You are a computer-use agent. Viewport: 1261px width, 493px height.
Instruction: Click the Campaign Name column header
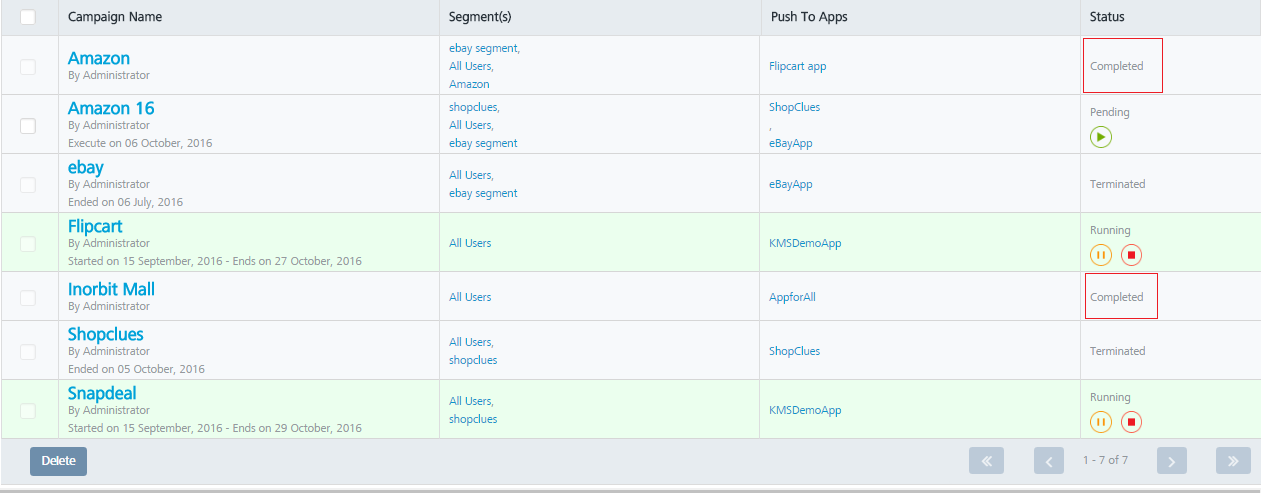click(x=115, y=17)
